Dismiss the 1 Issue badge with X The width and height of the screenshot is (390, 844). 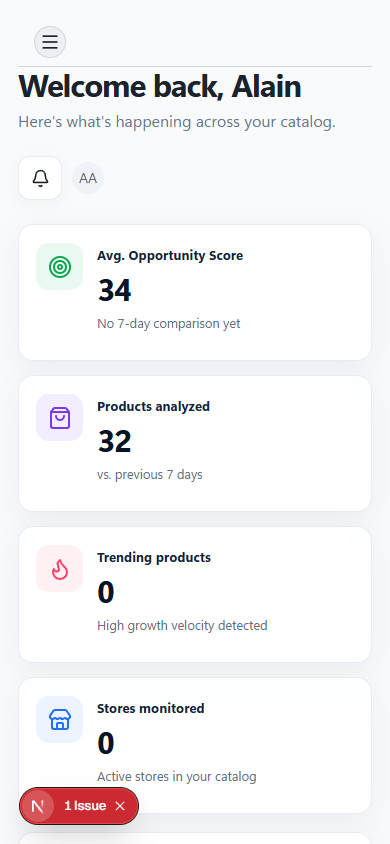coord(120,806)
